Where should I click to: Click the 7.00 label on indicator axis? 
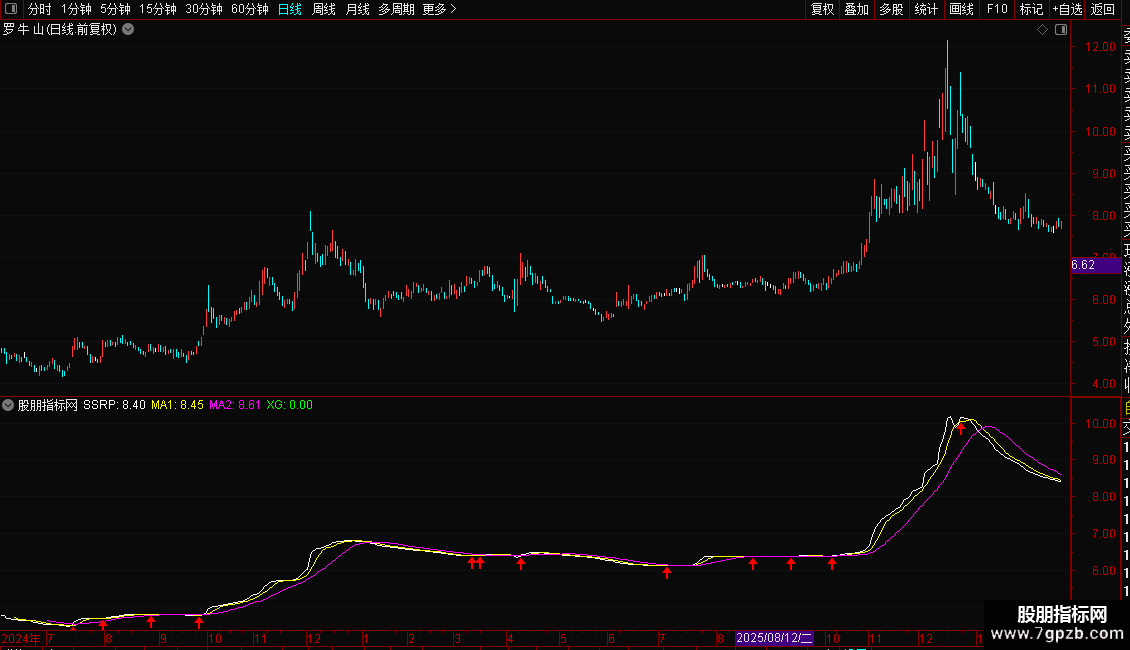click(x=1103, y=534)
